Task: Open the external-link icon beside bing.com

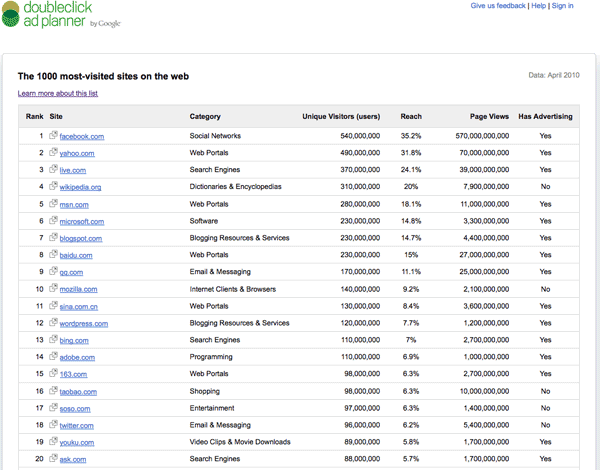Action: pos(53,339)
